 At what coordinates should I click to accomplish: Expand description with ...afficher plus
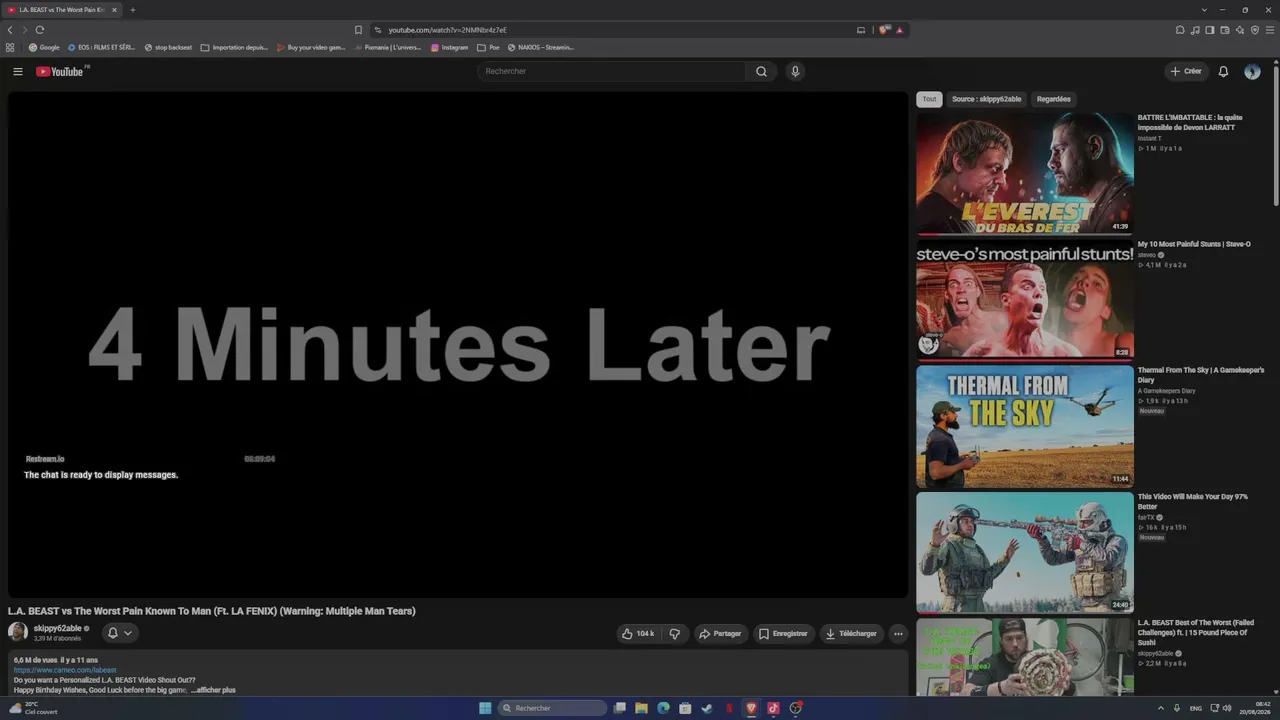pyautogui.click(x=213, y=690)
